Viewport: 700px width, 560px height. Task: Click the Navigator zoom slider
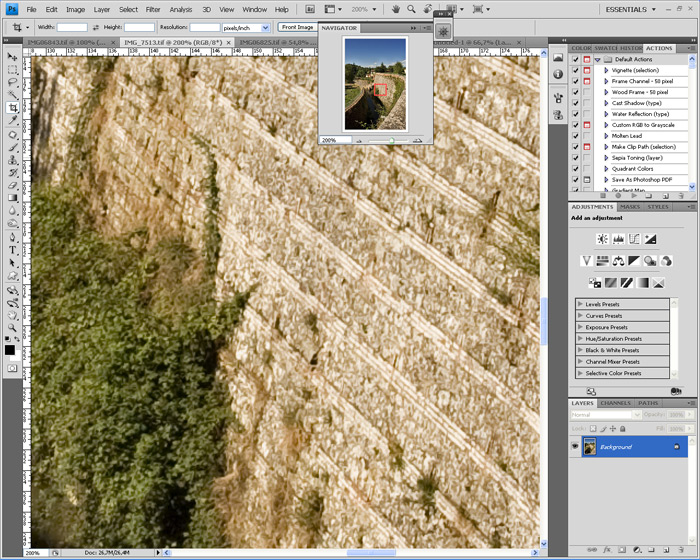coord(390,140)
